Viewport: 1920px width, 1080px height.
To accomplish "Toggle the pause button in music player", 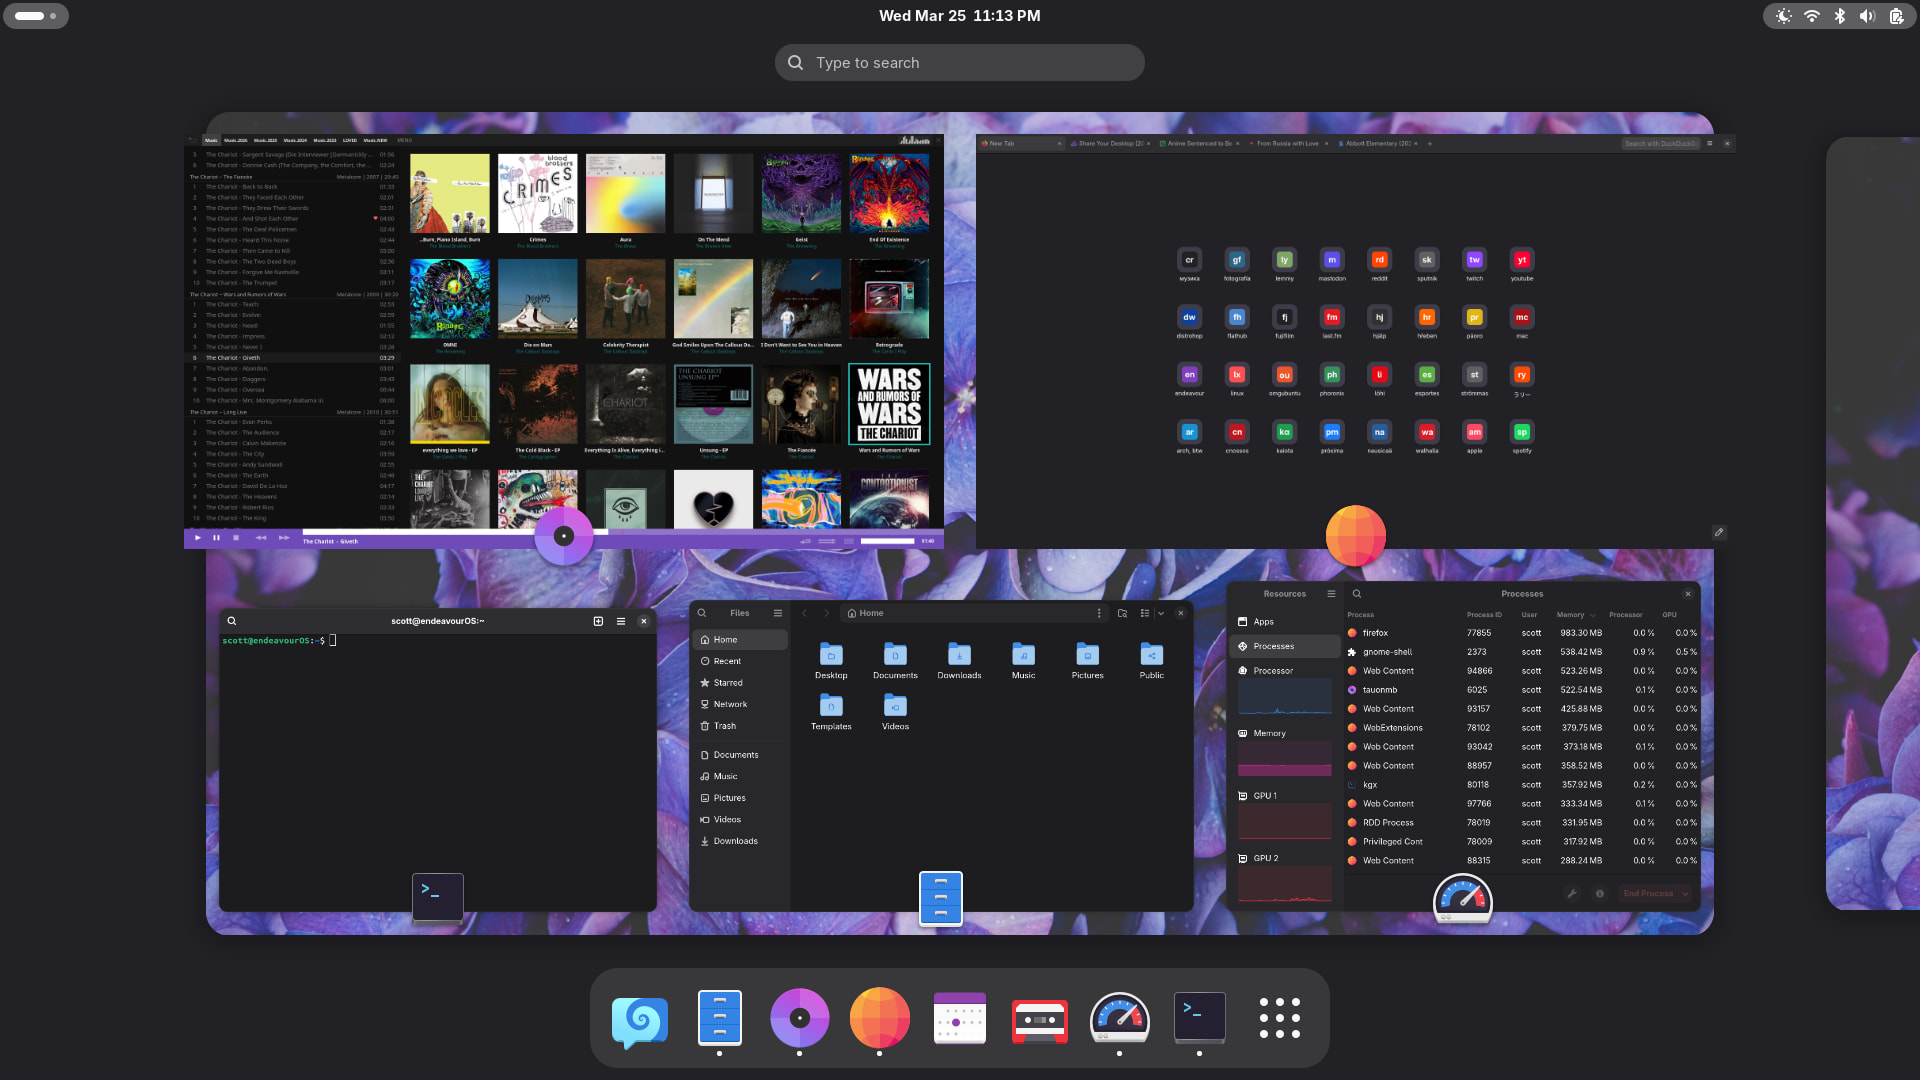I will click(216, 538).
